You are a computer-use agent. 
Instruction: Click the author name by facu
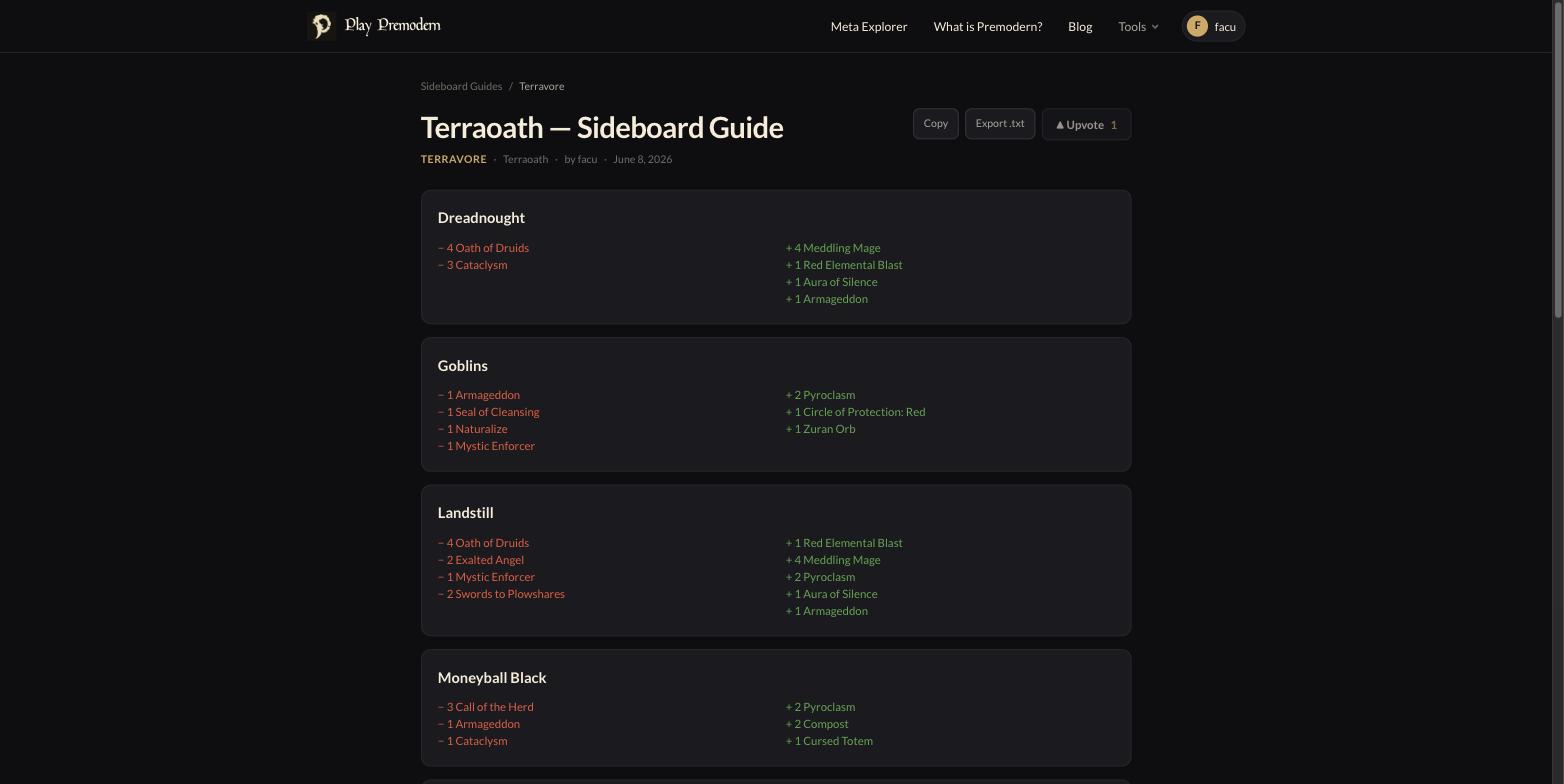(581, 159)
